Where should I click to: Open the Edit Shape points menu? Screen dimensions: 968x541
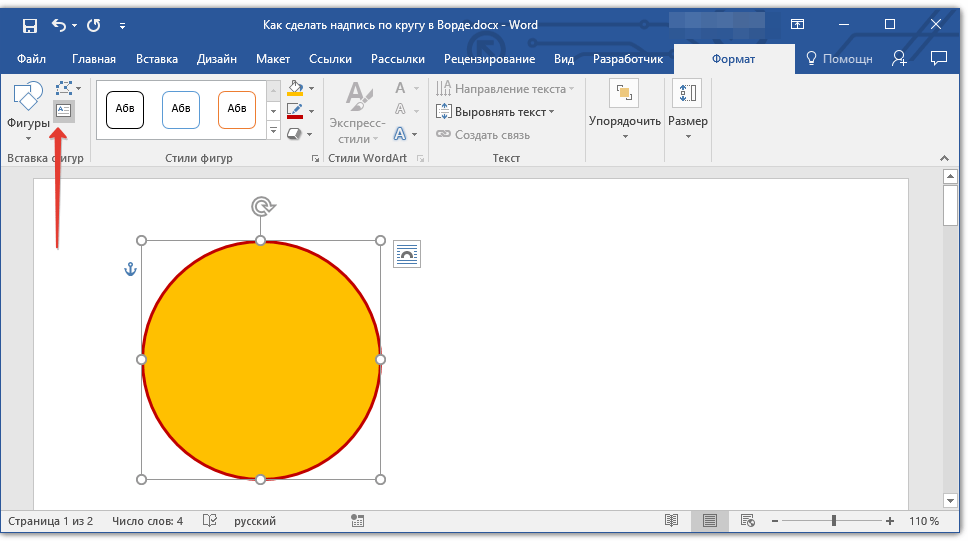66,89
